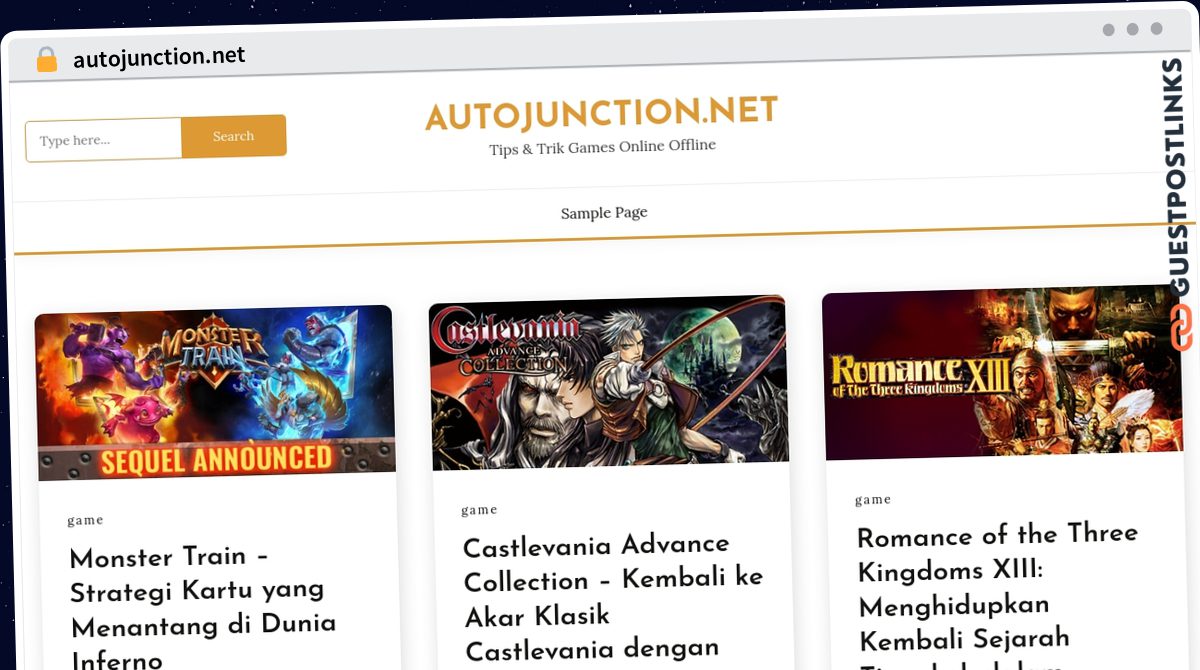The image size is (1200, 670).
Task: Focus the 'Type here...' search field
Action: (104, 140)
